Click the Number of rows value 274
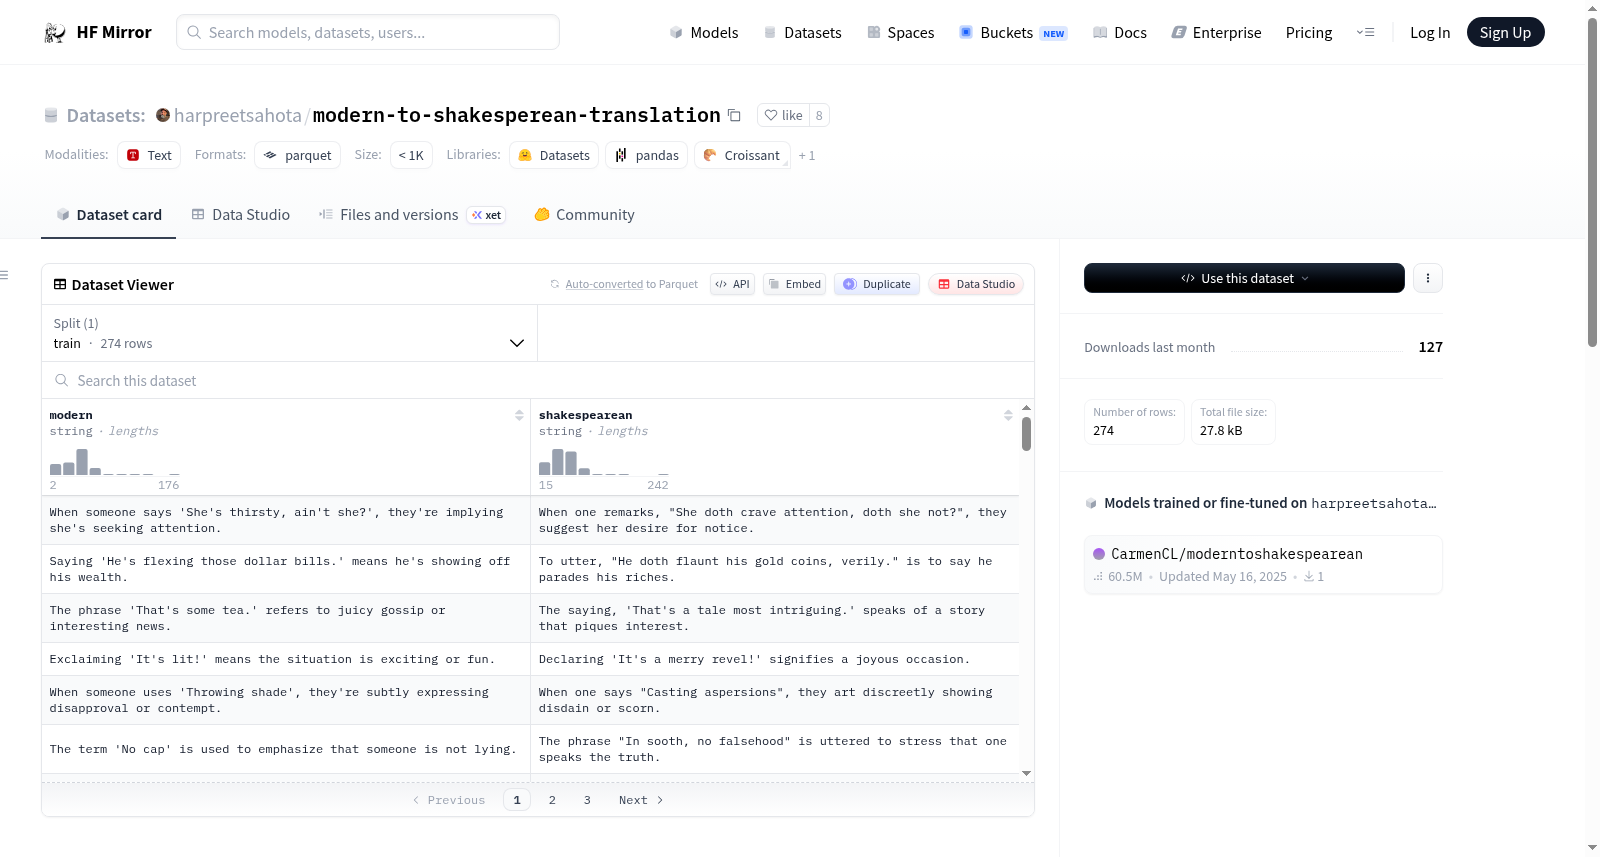The width and height of the screenshot is (1600, 857). (1103, 431)
